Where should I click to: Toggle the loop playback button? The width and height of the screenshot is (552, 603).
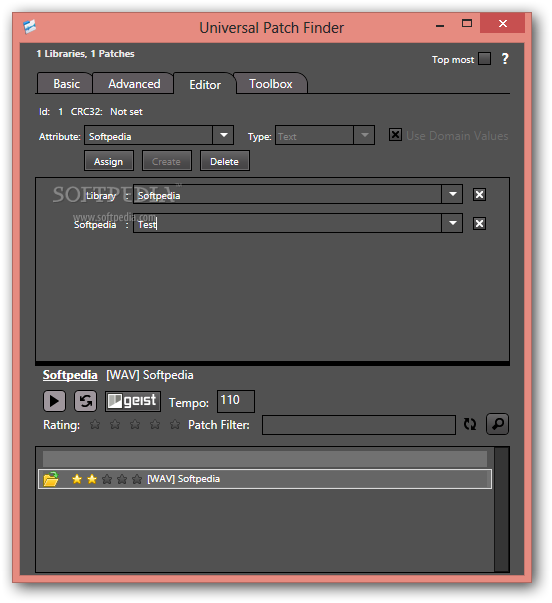(85, 401)
